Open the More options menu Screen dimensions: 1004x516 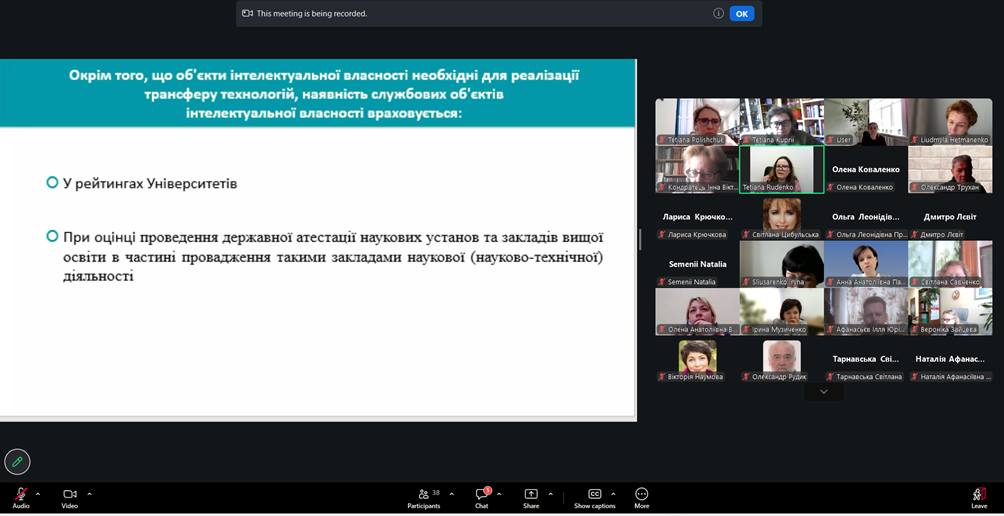[642, 494]
